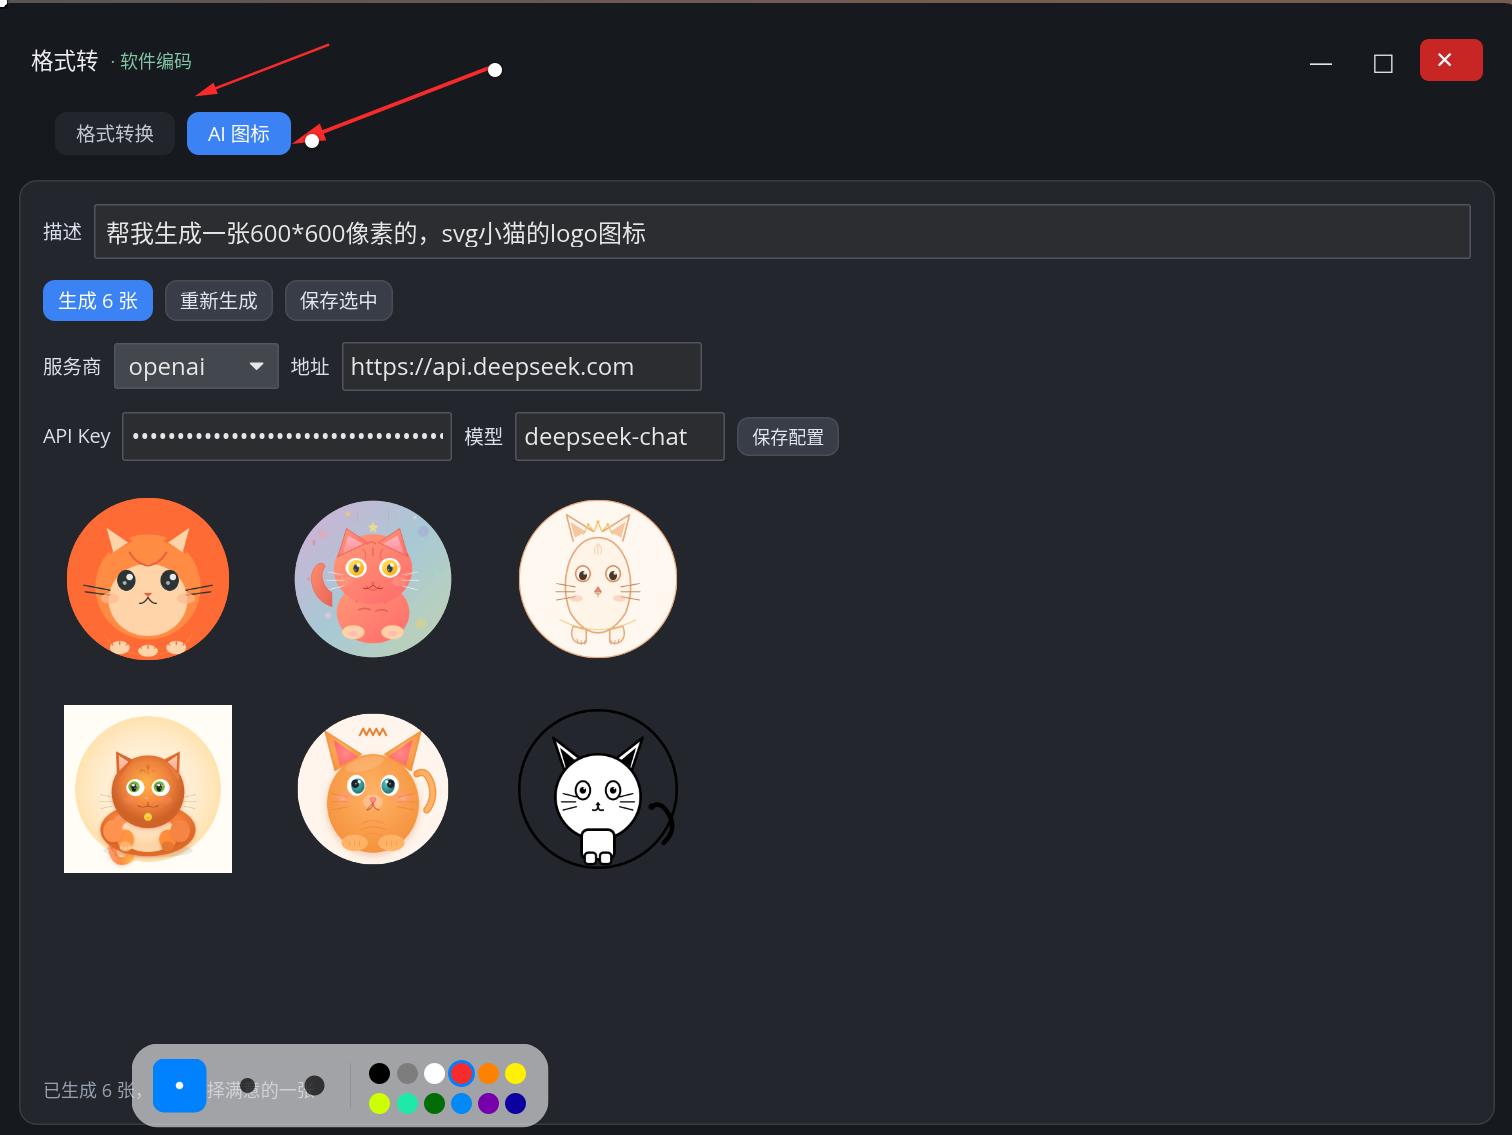
Task: Pick the red color swatch
Action: (461, 1074)
